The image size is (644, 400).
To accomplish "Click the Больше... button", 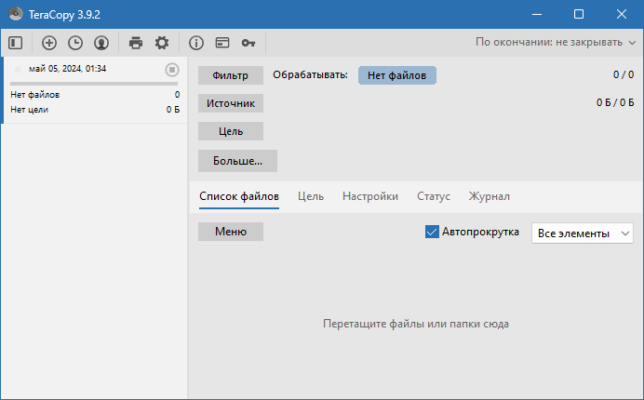I will 237,161.
